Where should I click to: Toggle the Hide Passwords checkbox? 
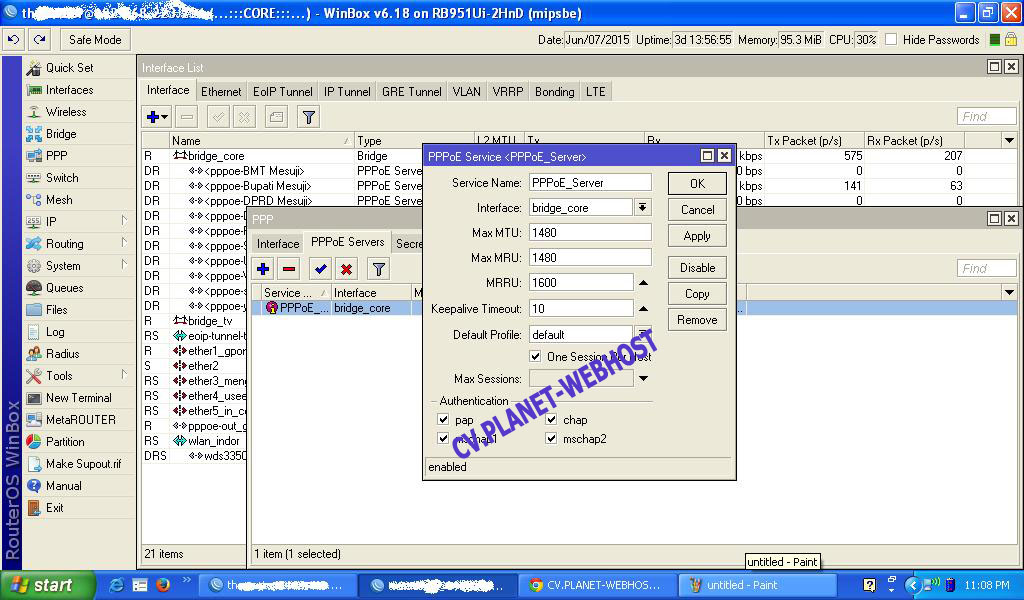(x=891, y=40)
